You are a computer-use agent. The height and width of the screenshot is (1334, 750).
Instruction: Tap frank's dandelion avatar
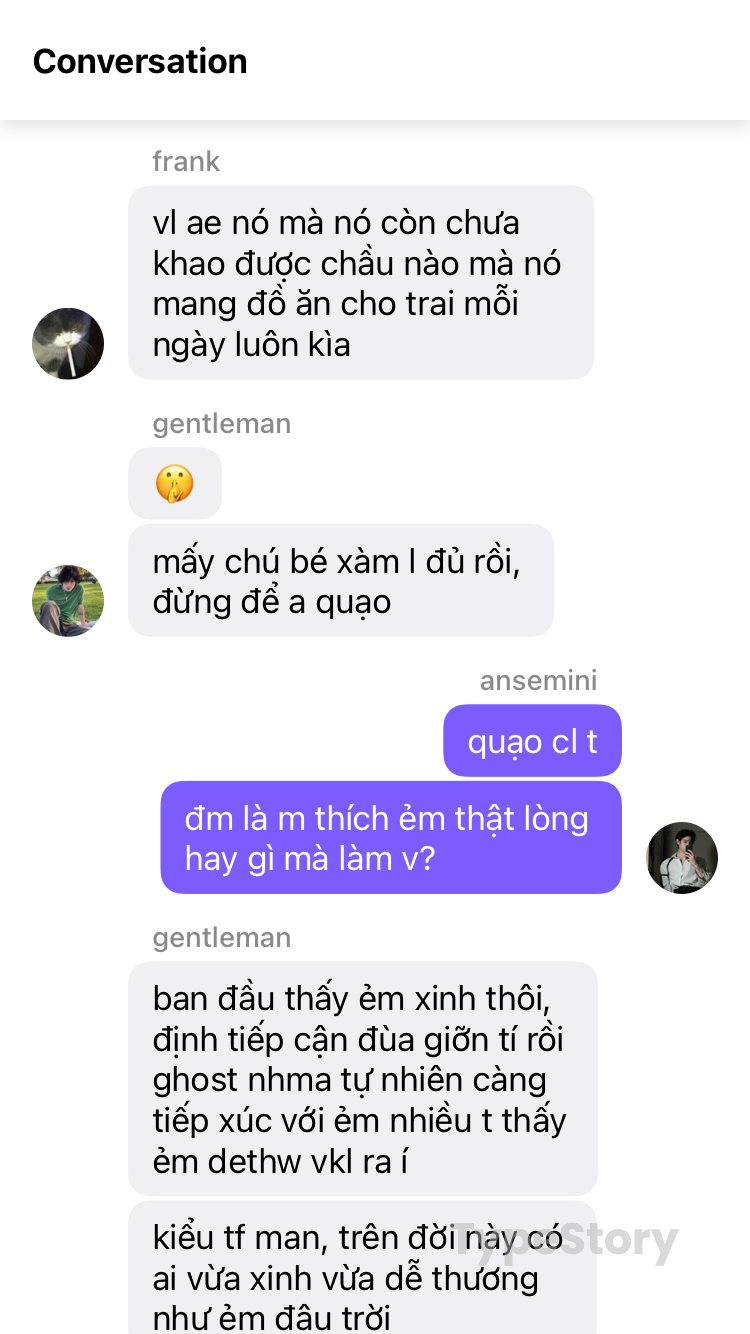point(68,343)
